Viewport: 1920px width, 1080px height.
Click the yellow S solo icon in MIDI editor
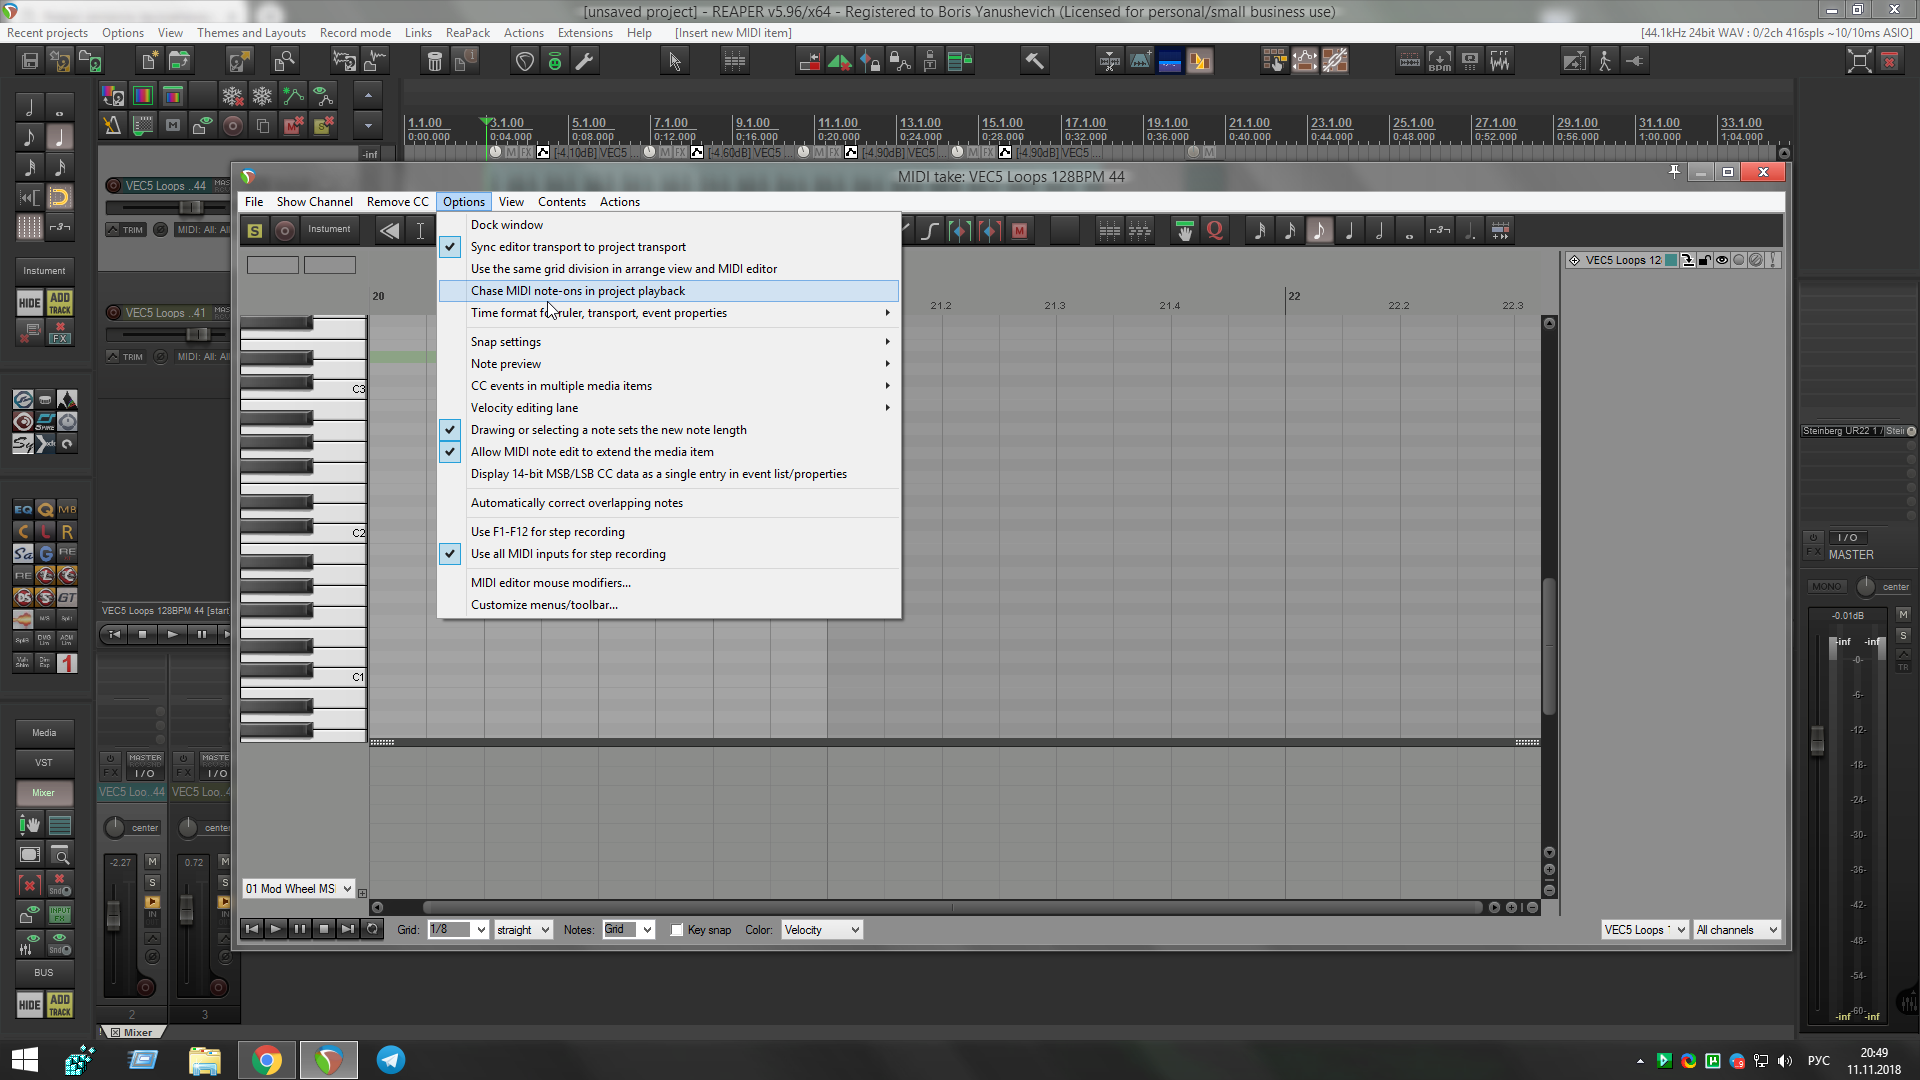[x=255, y=231]
